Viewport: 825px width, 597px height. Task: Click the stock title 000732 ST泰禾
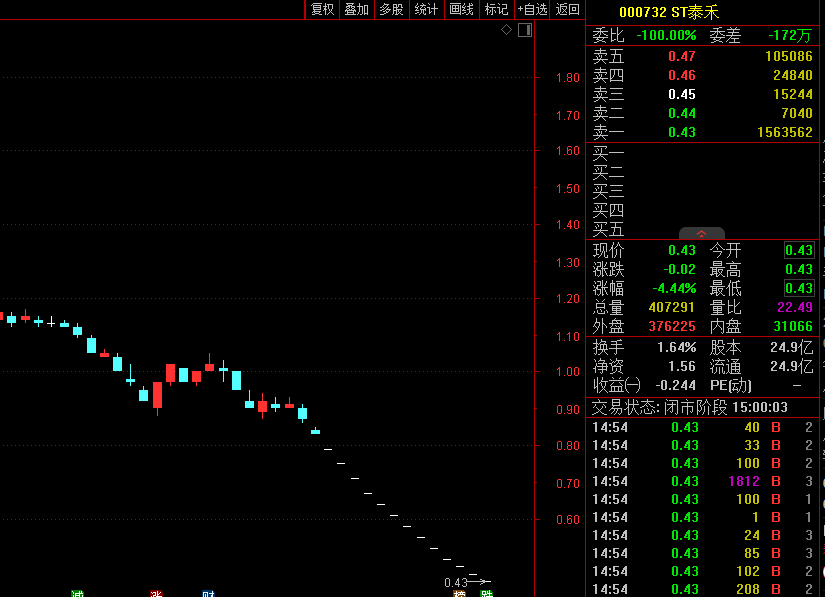click(x=669, y=12)
